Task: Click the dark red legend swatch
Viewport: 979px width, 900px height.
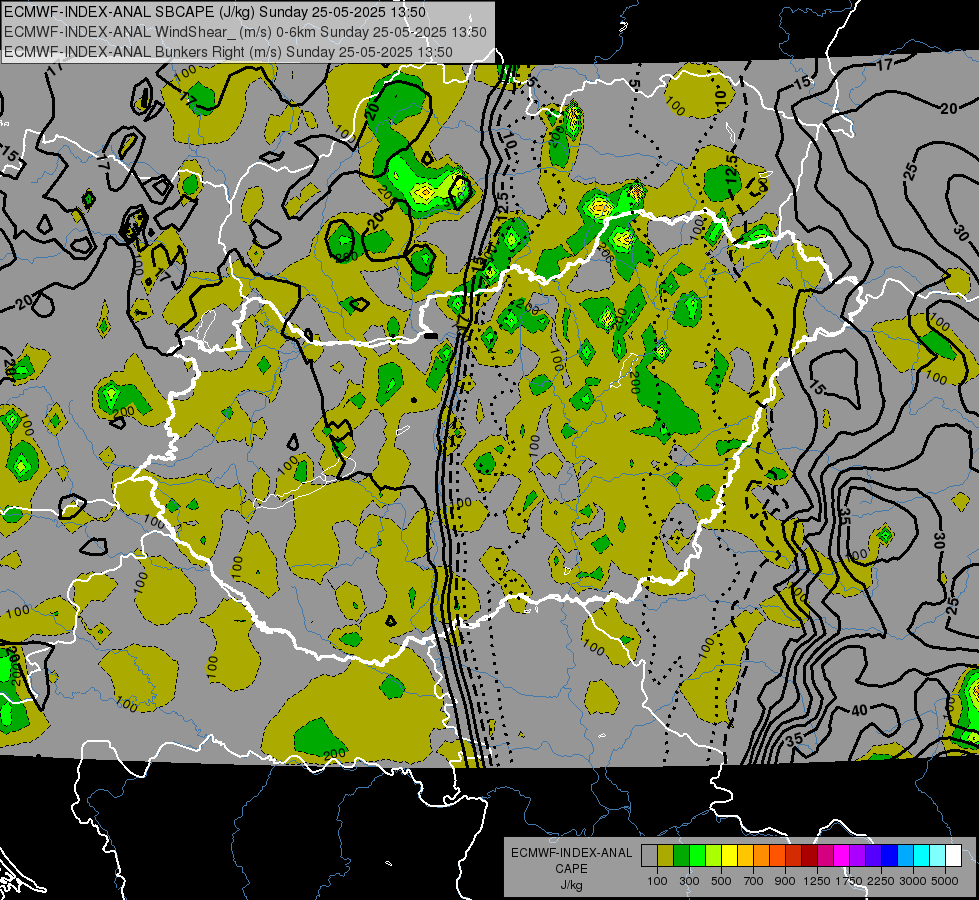Action: click(809, 856)
